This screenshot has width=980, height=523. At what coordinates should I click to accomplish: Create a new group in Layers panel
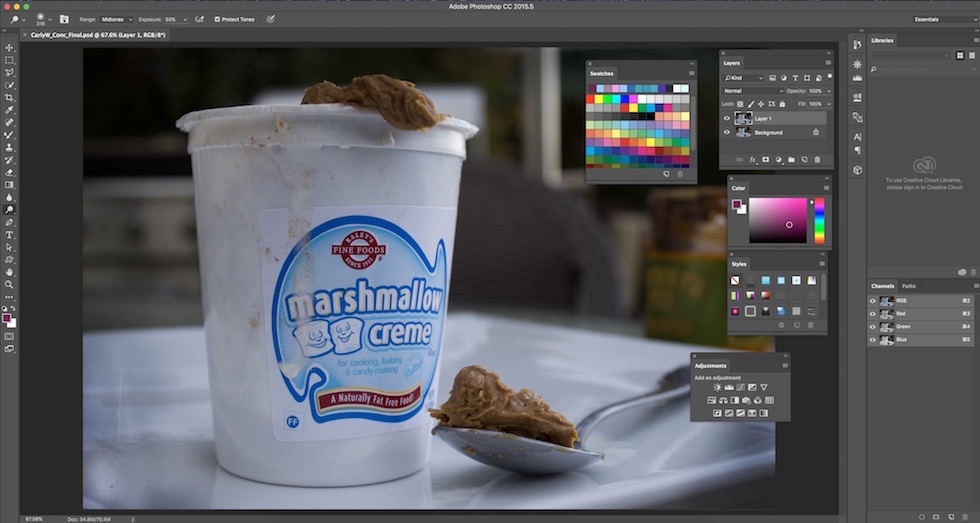791,160
